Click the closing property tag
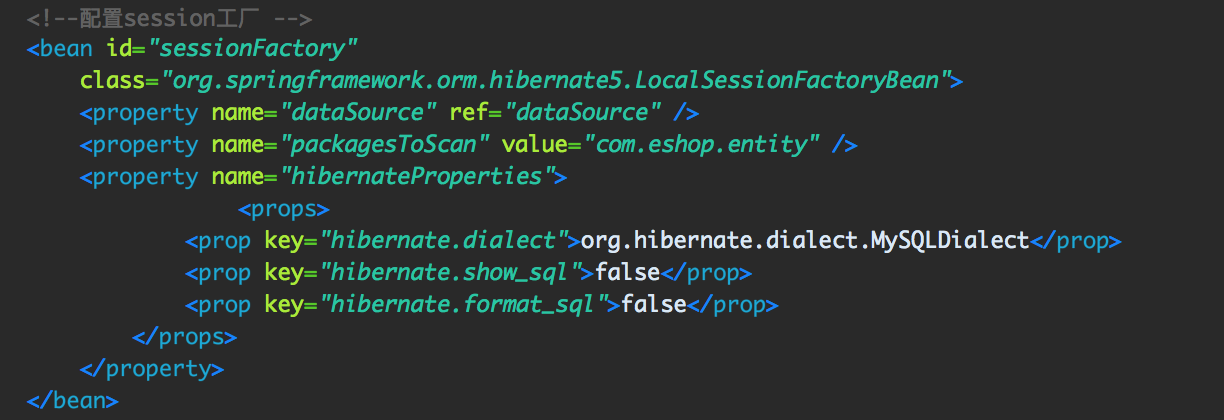Image resolution: width=1224 pixels, height=420 pixels. point(151,368)
